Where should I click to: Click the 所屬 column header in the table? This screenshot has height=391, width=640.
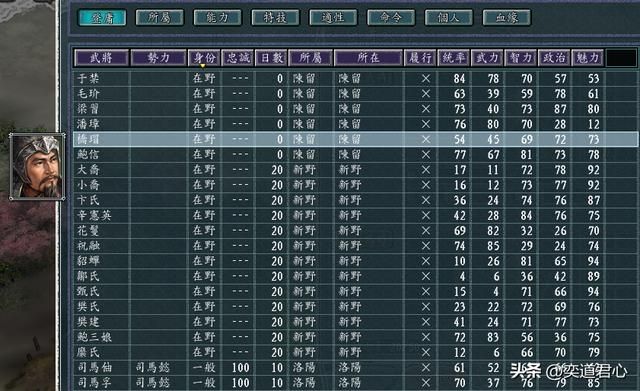point(311,58)
